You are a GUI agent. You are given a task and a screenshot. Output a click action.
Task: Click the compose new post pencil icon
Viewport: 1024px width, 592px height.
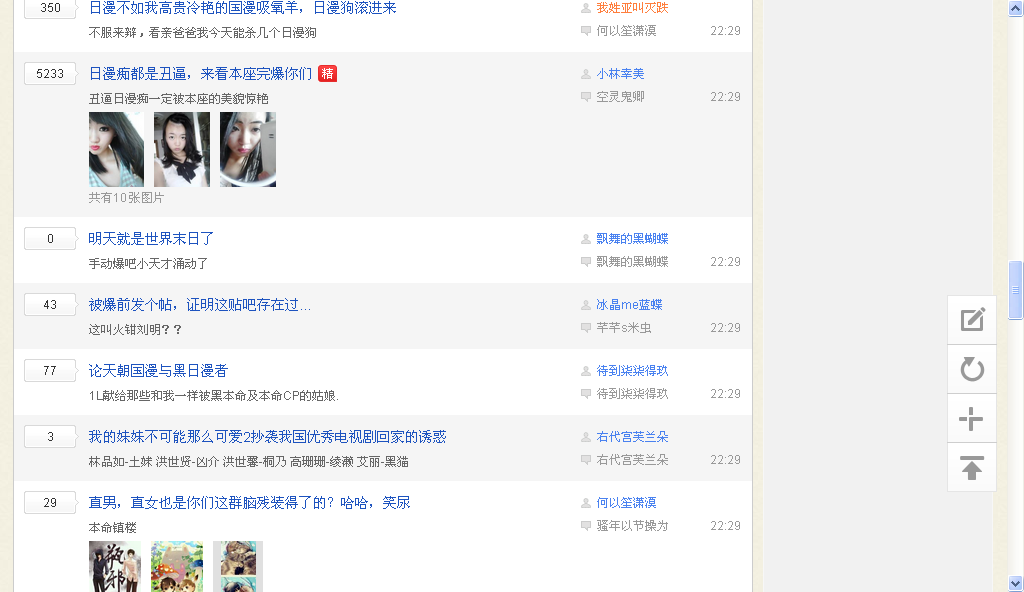(x=972, y=320)
